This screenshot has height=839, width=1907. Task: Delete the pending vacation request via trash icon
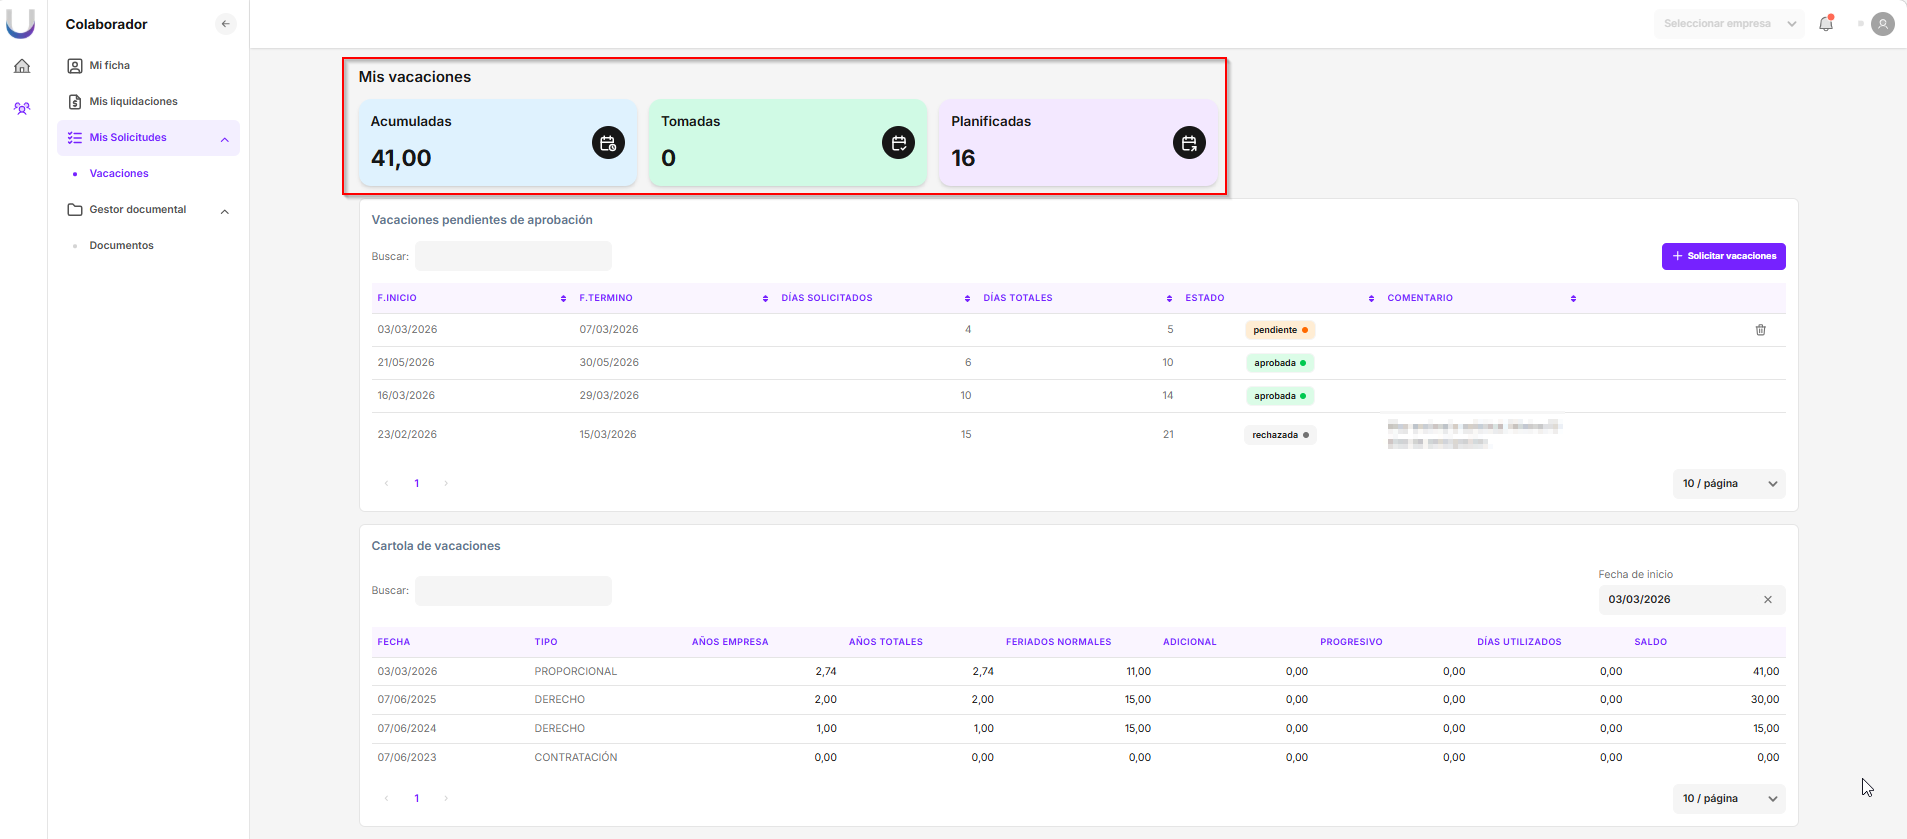tap(1760, 330)
